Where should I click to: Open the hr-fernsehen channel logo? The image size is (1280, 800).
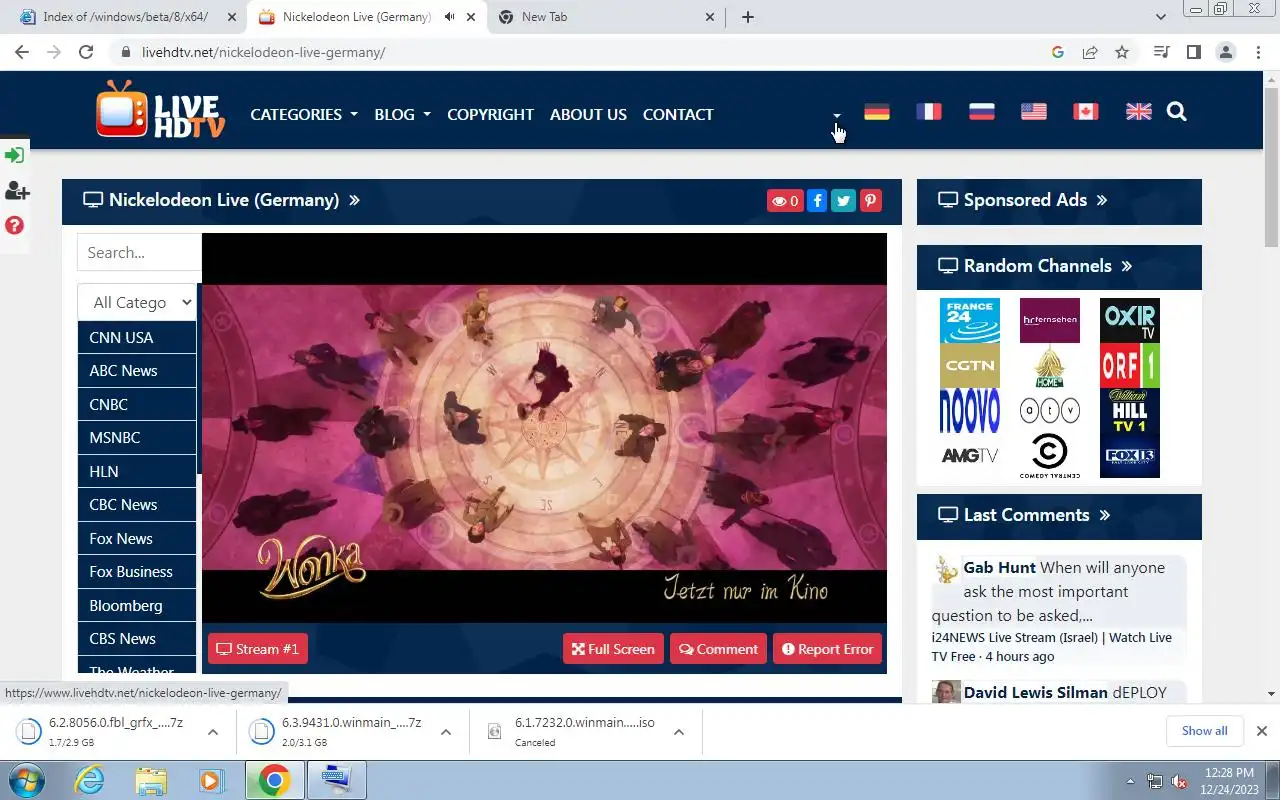click(x=1050, y=320)
